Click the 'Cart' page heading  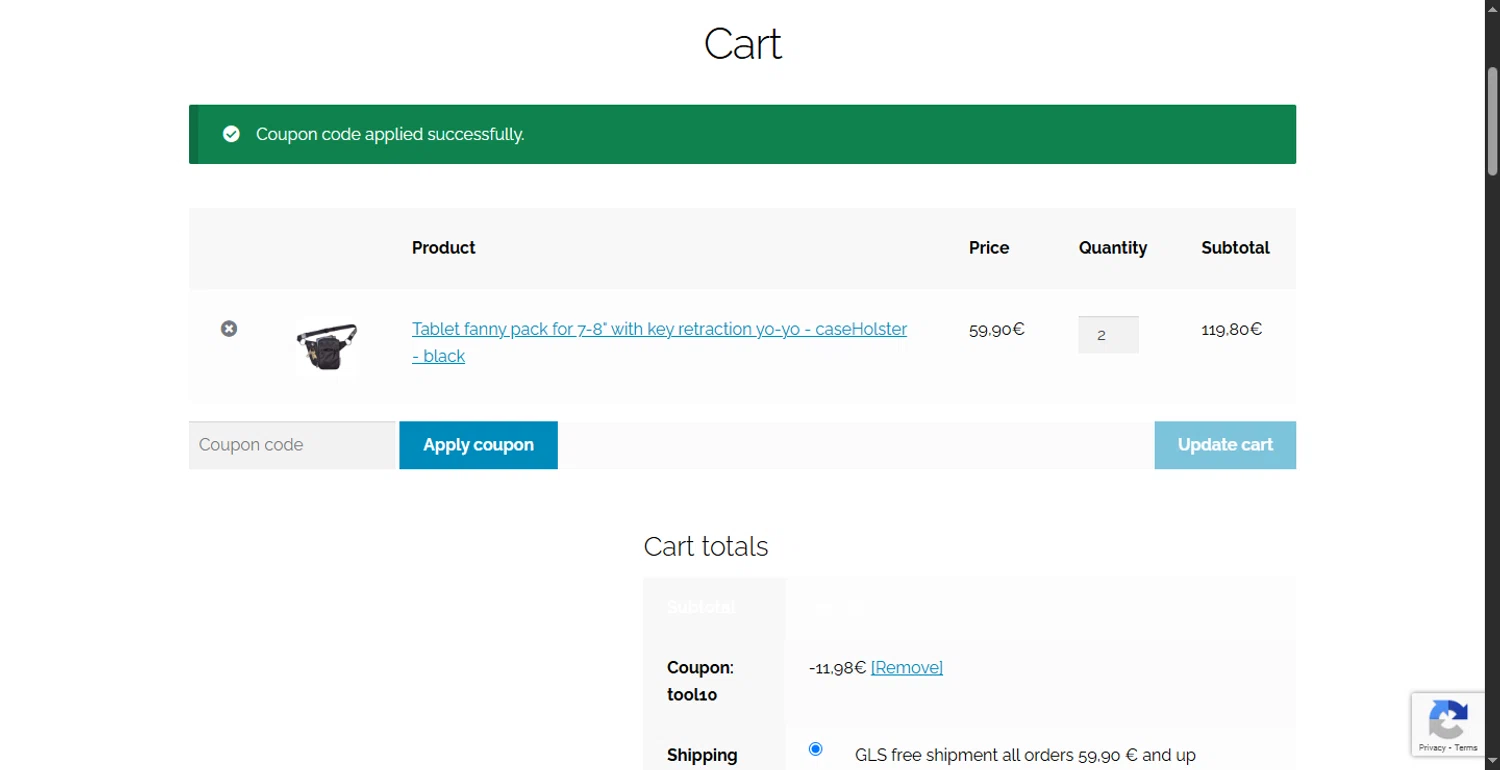tap(742, 44)
